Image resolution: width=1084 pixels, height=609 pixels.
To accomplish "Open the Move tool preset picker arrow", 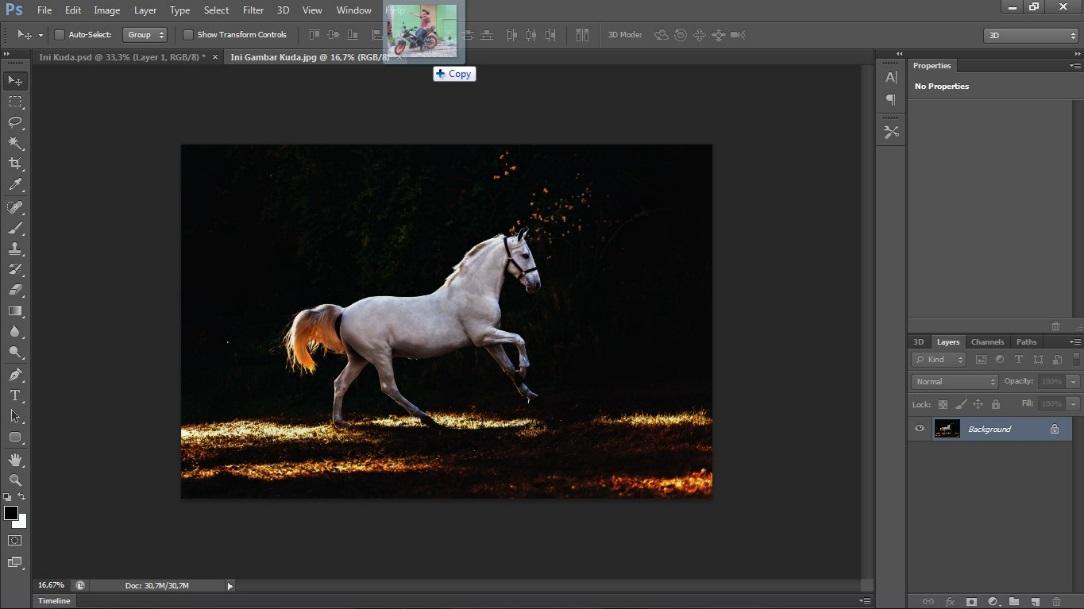I will [x=41, y=35].
